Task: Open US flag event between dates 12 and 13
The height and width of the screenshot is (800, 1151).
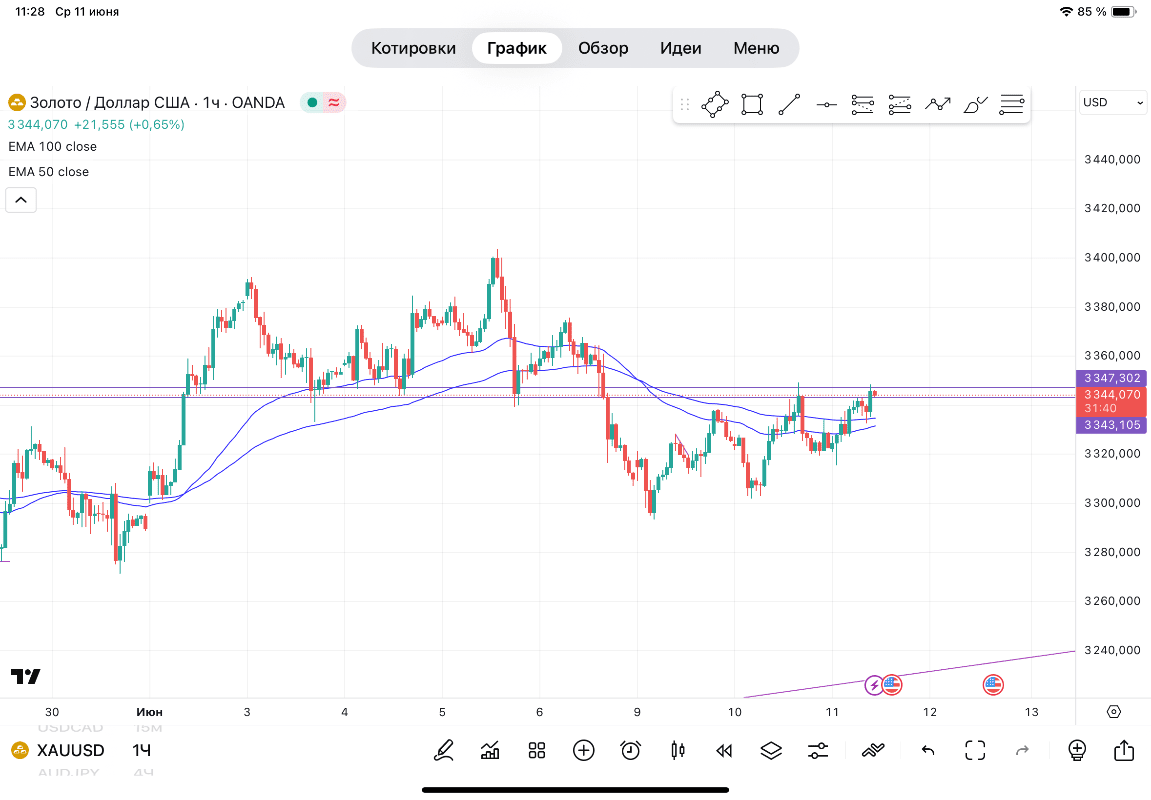Action: [x=992, y=686]
